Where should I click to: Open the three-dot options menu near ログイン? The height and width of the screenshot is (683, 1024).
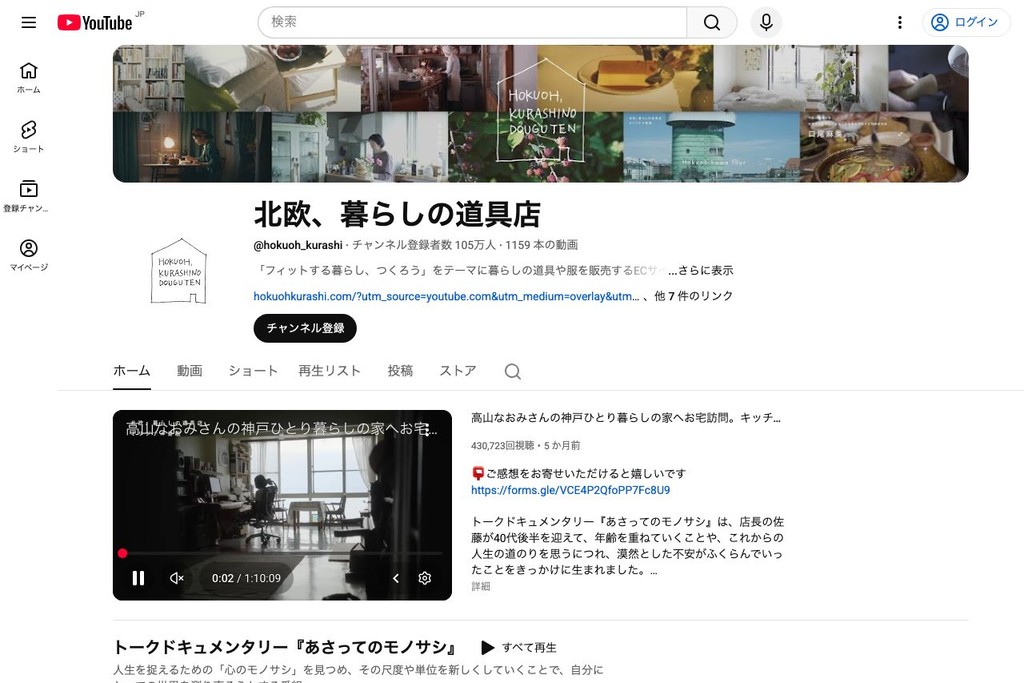(x=899, y=22)
